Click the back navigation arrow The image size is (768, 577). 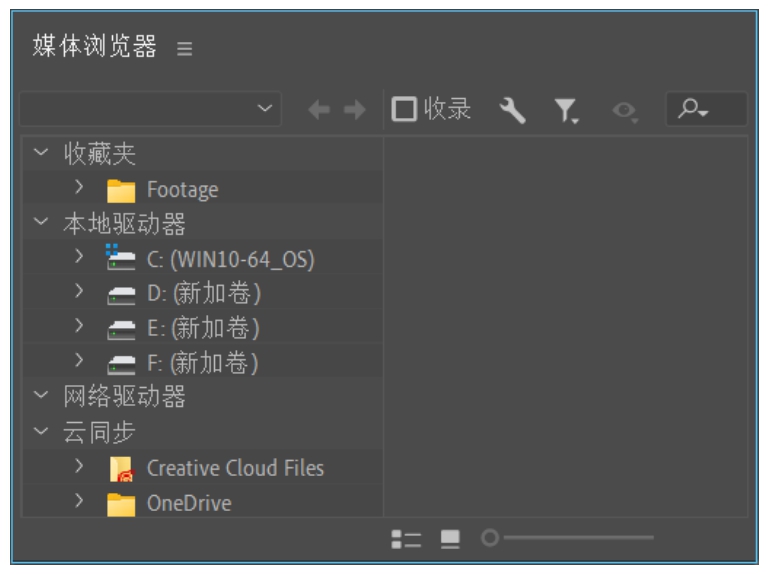(319, 110)
